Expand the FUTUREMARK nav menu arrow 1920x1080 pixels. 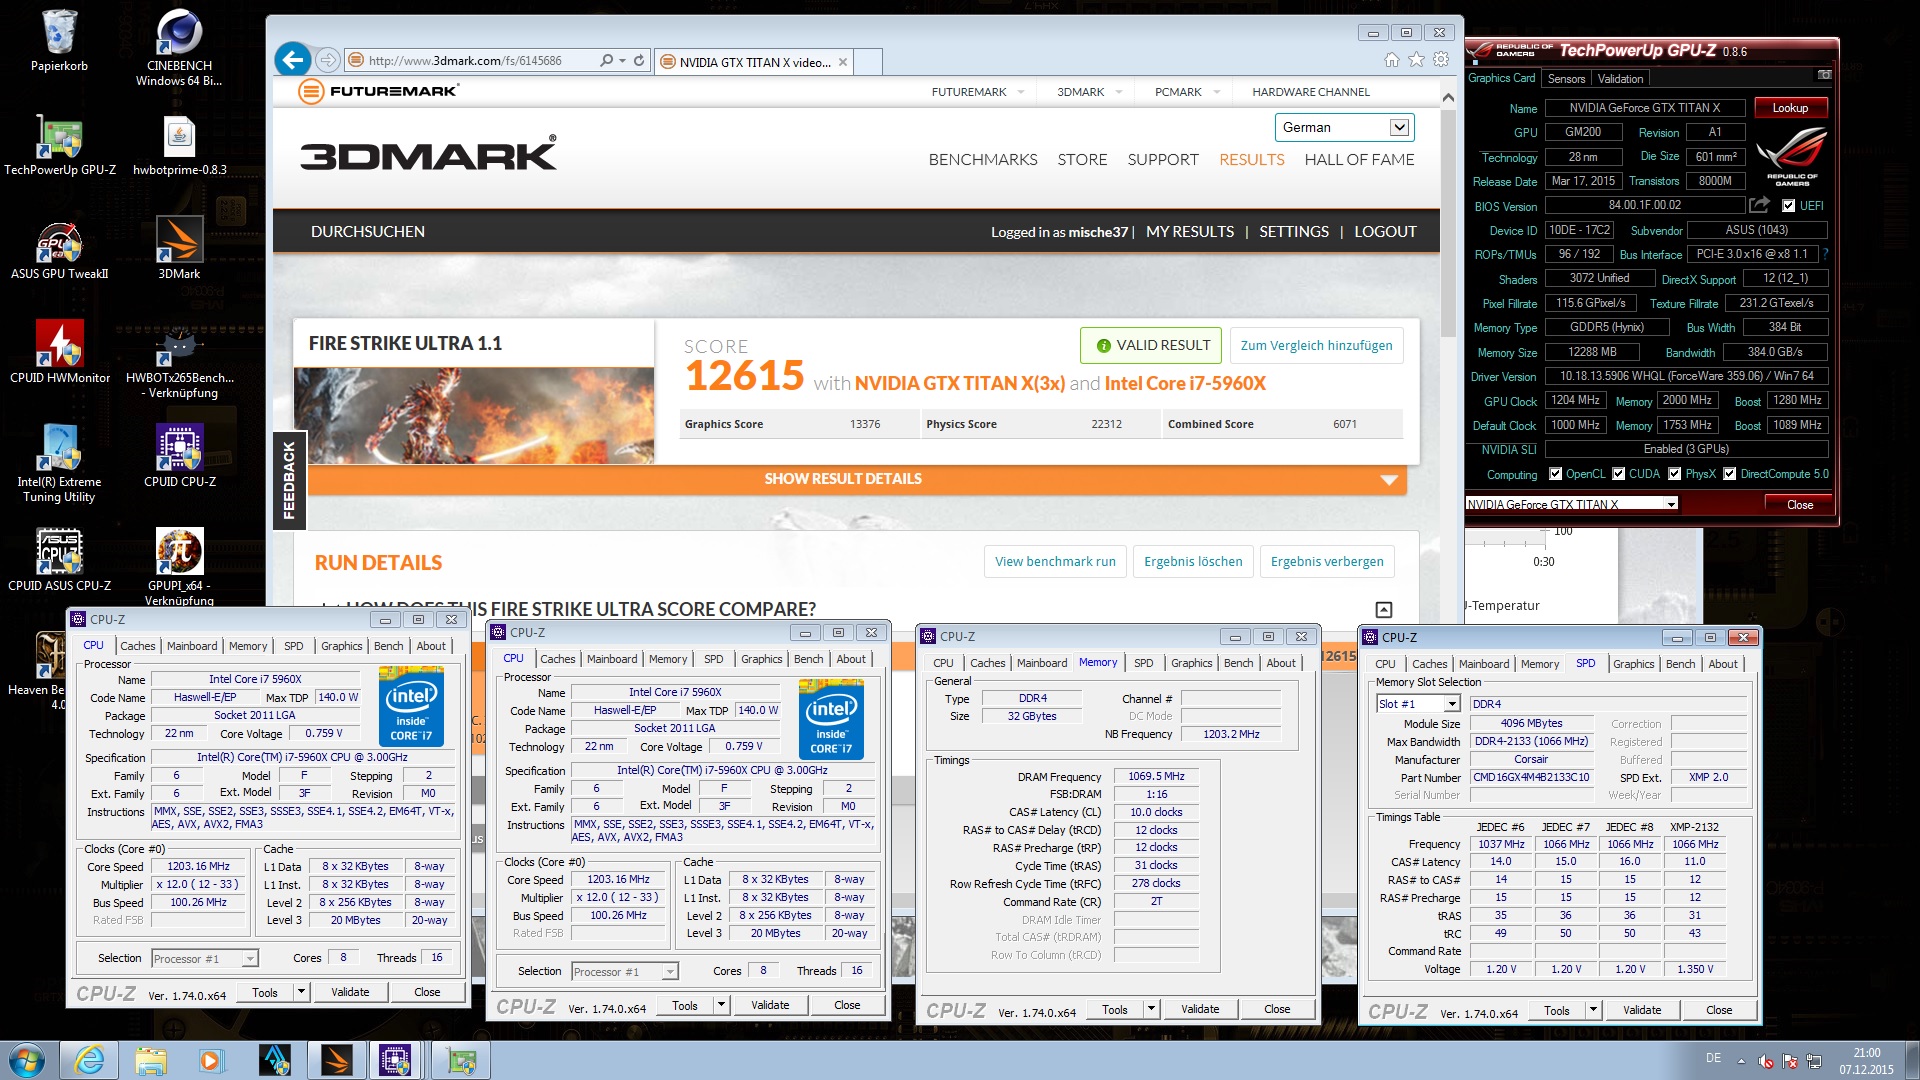pos(1021,92)
